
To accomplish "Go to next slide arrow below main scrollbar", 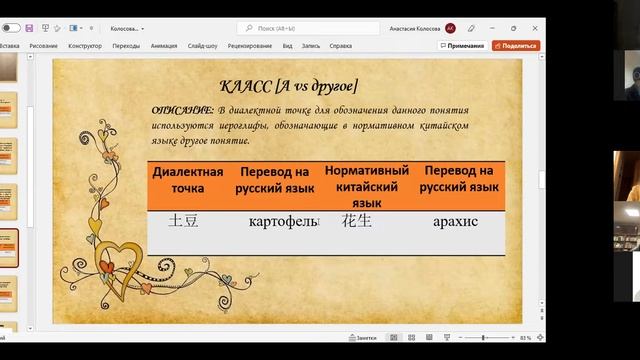I will (542, 318).
